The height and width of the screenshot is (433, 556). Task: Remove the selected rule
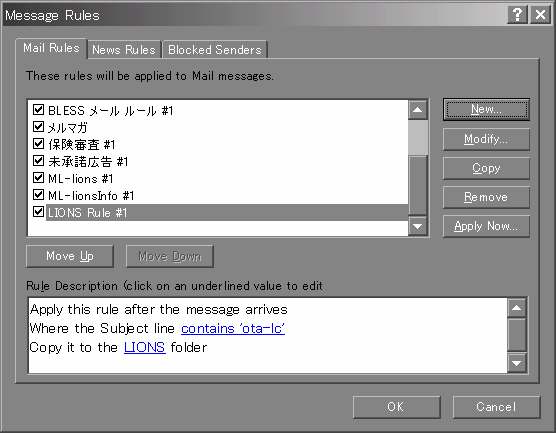(486, 197)
